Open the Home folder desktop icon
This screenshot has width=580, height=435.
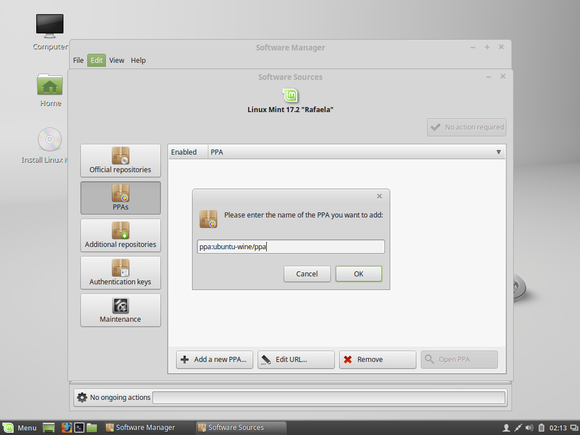tap(50, 90)
